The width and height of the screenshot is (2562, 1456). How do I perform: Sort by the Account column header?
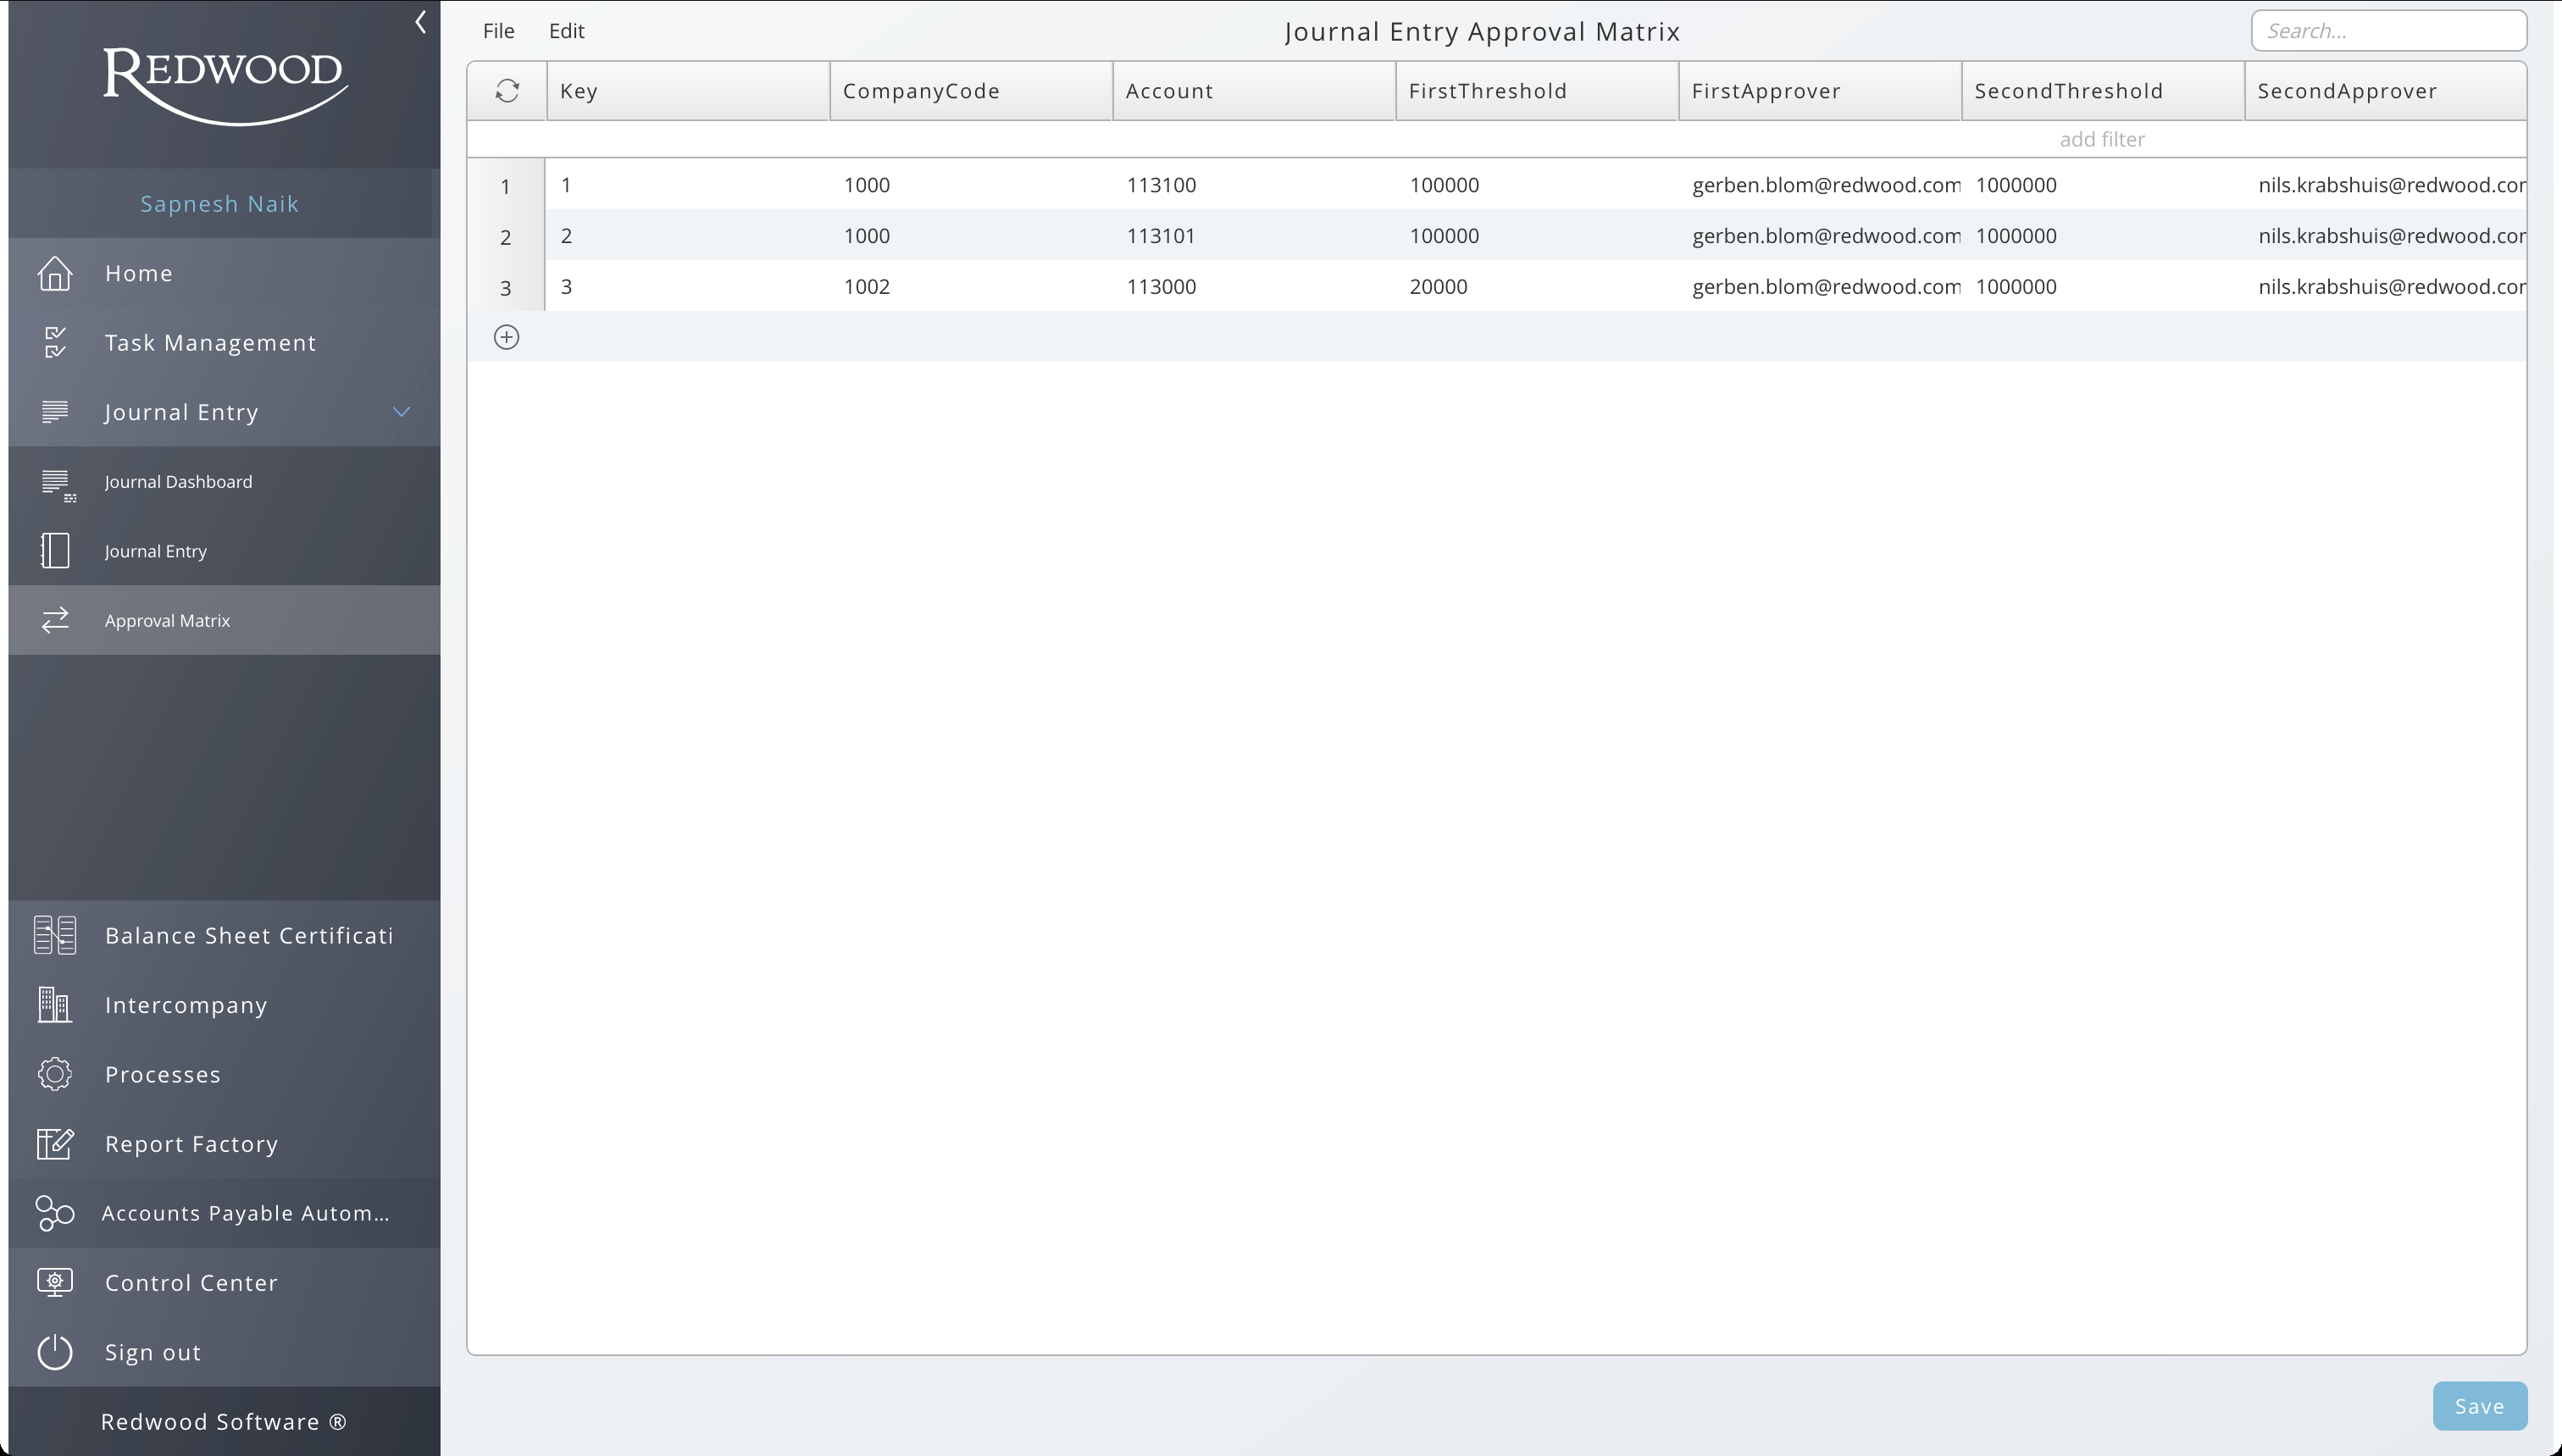click(x=1254, y=91)
